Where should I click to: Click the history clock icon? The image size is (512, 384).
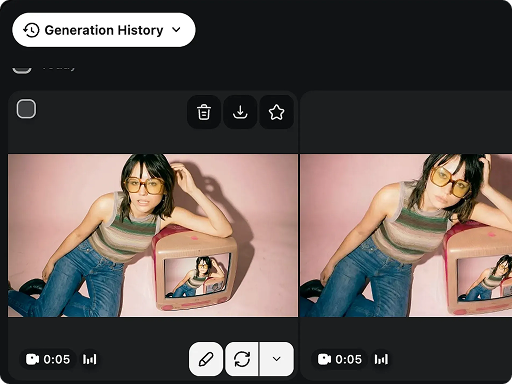31,30
